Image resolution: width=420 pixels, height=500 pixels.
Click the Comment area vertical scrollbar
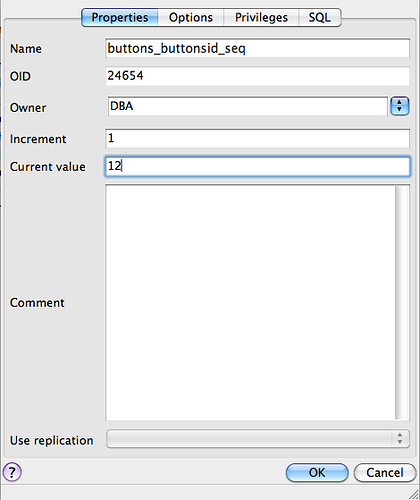tap(402, 303)
